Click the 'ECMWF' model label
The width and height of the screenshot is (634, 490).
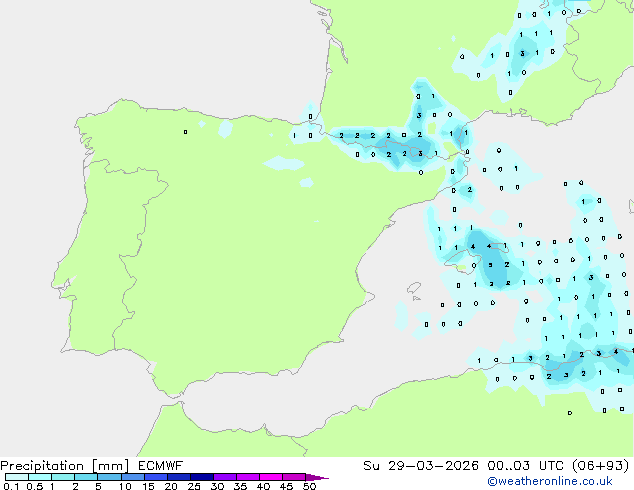[x=161, y=466]
